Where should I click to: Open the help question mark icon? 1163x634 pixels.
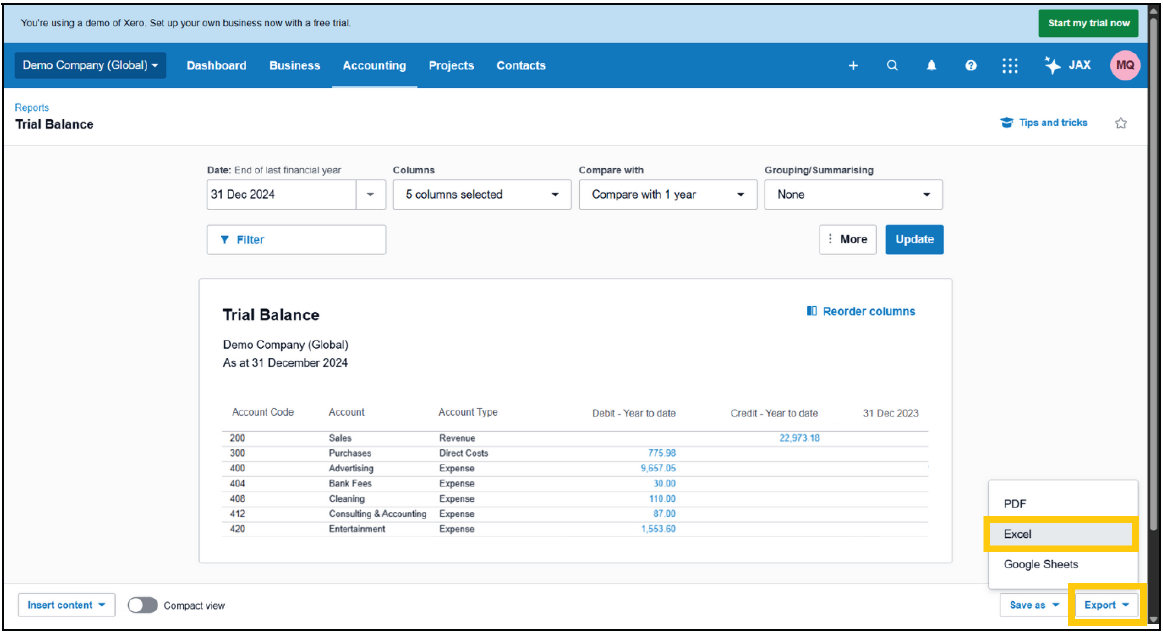[971, 65]
